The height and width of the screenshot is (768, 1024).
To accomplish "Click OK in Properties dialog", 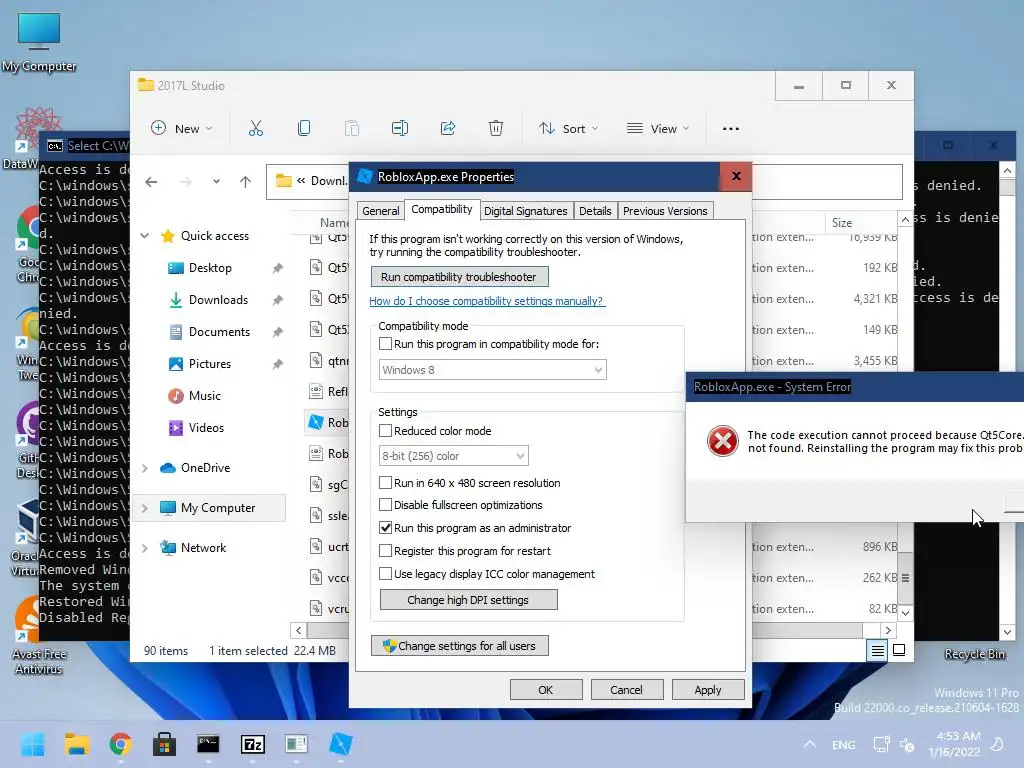I will click(546, 690).
